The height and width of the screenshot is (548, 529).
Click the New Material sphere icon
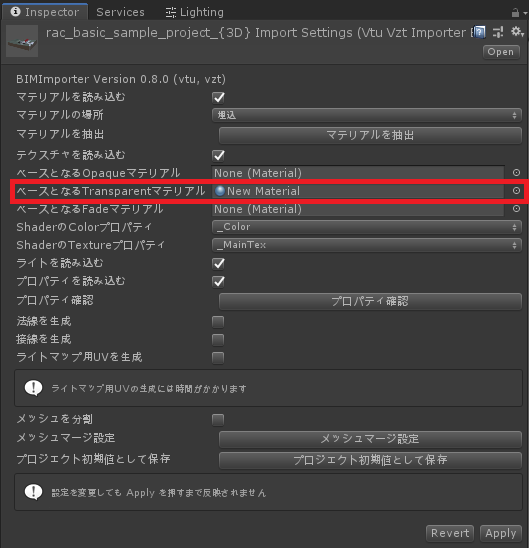220,191
